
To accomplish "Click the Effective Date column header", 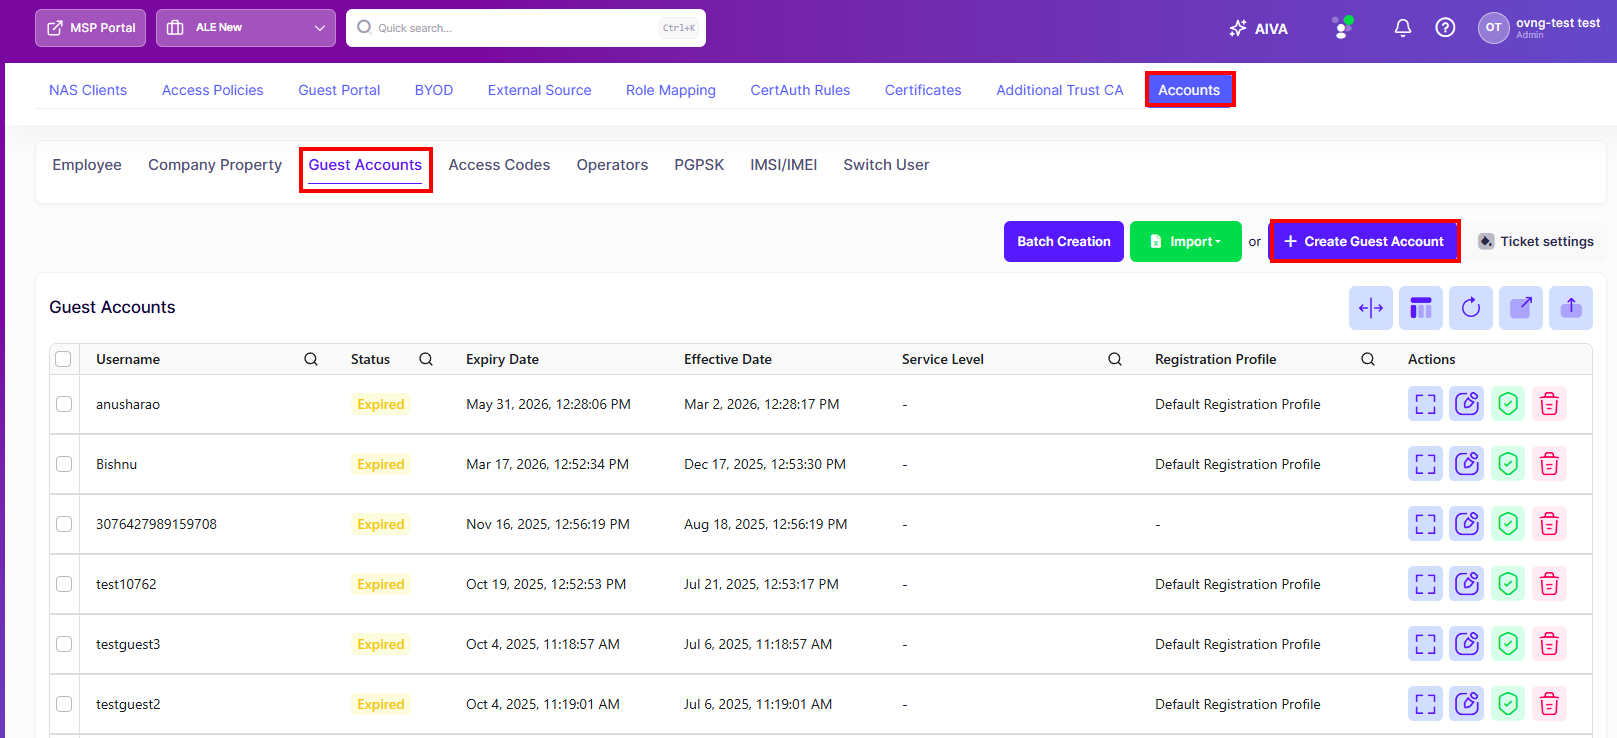I will click(728, 359).
